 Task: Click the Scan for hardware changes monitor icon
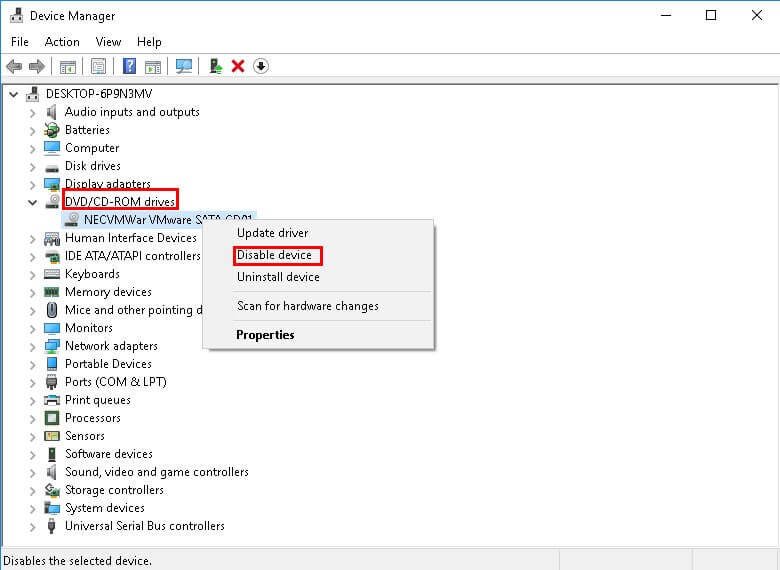183,66
